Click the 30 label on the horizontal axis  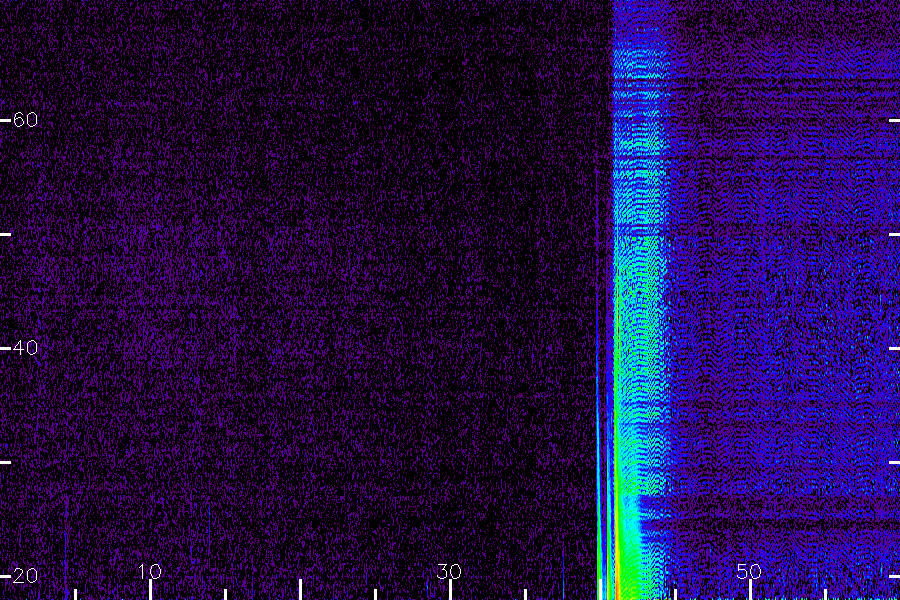click(449, 571)
